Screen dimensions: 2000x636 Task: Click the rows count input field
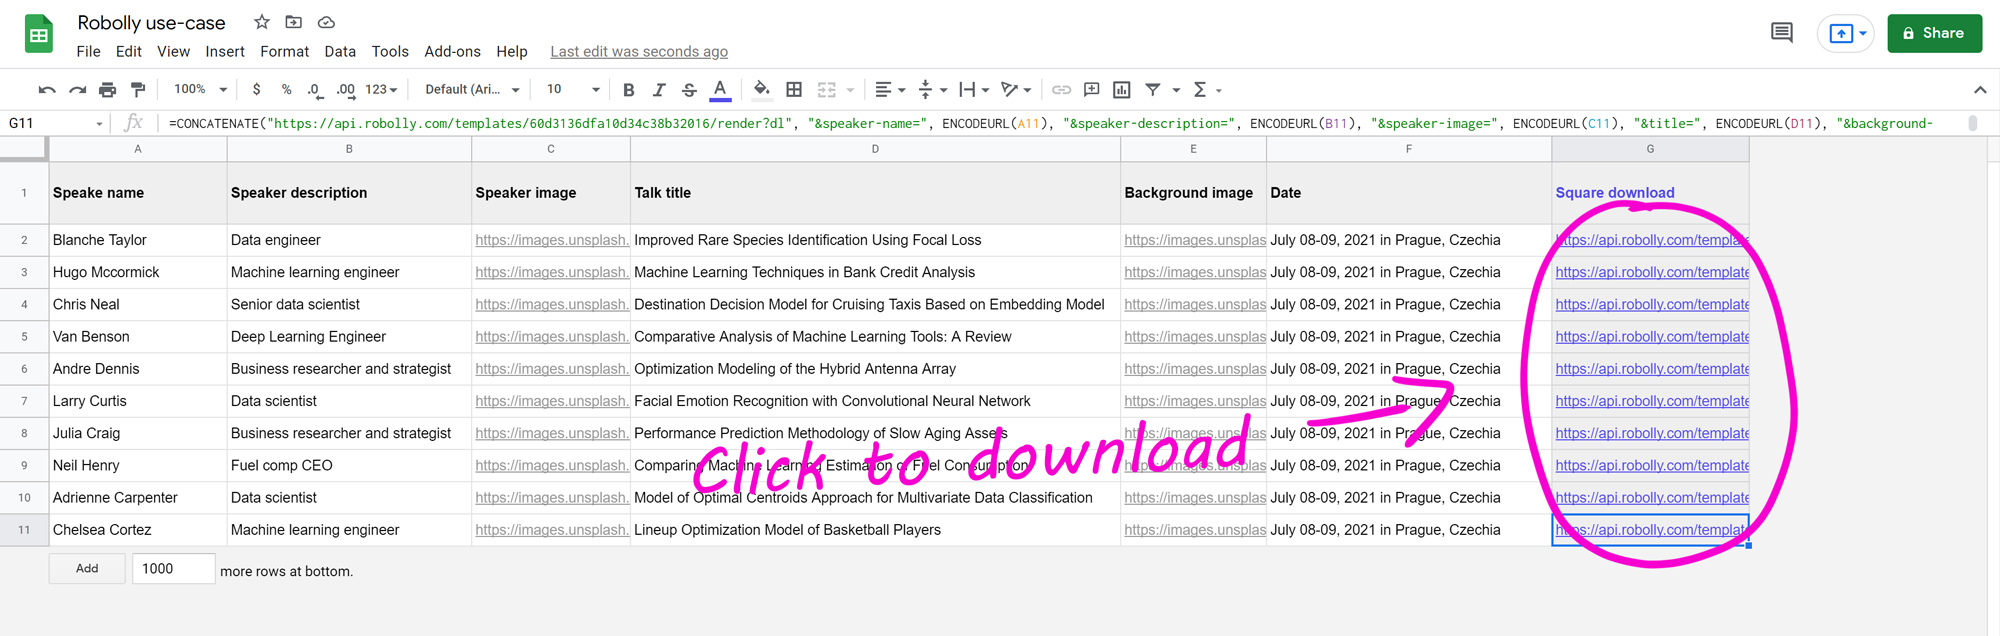point(173,569)
